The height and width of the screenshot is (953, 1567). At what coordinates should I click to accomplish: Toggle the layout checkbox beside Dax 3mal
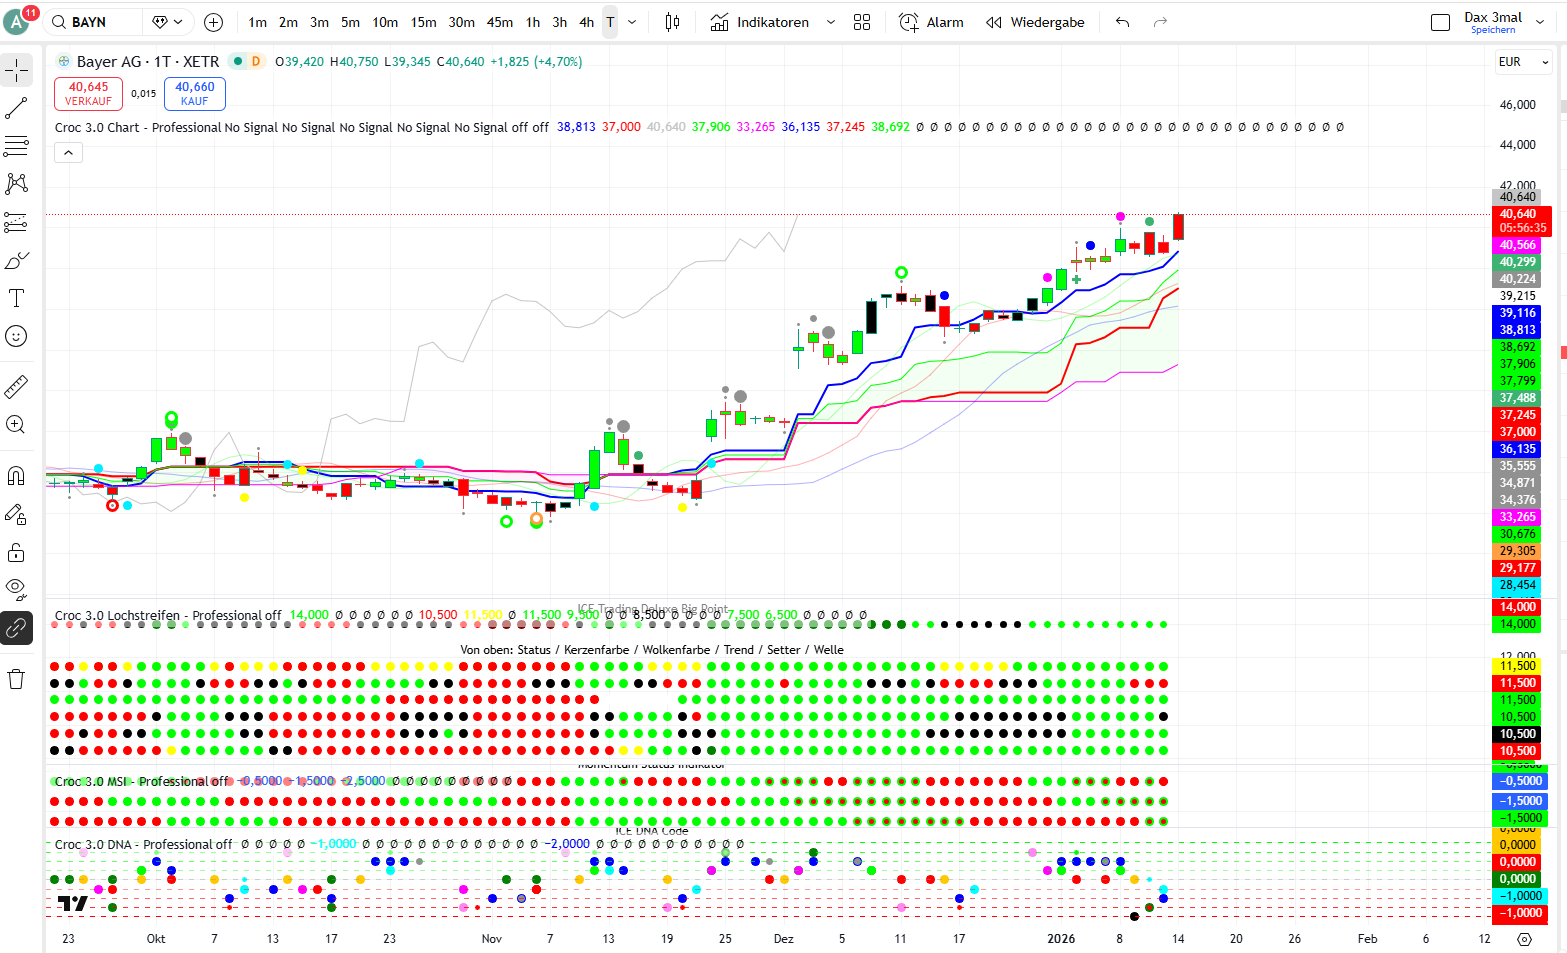point(1440,22)
